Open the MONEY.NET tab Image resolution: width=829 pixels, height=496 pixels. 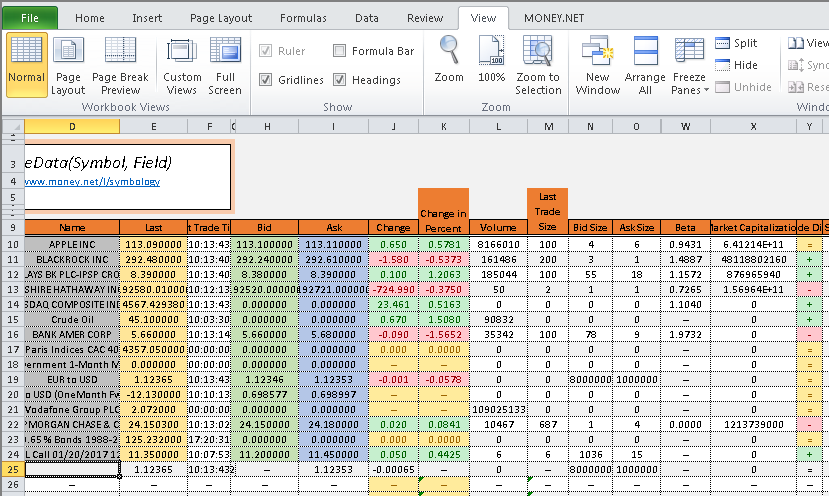554,18
